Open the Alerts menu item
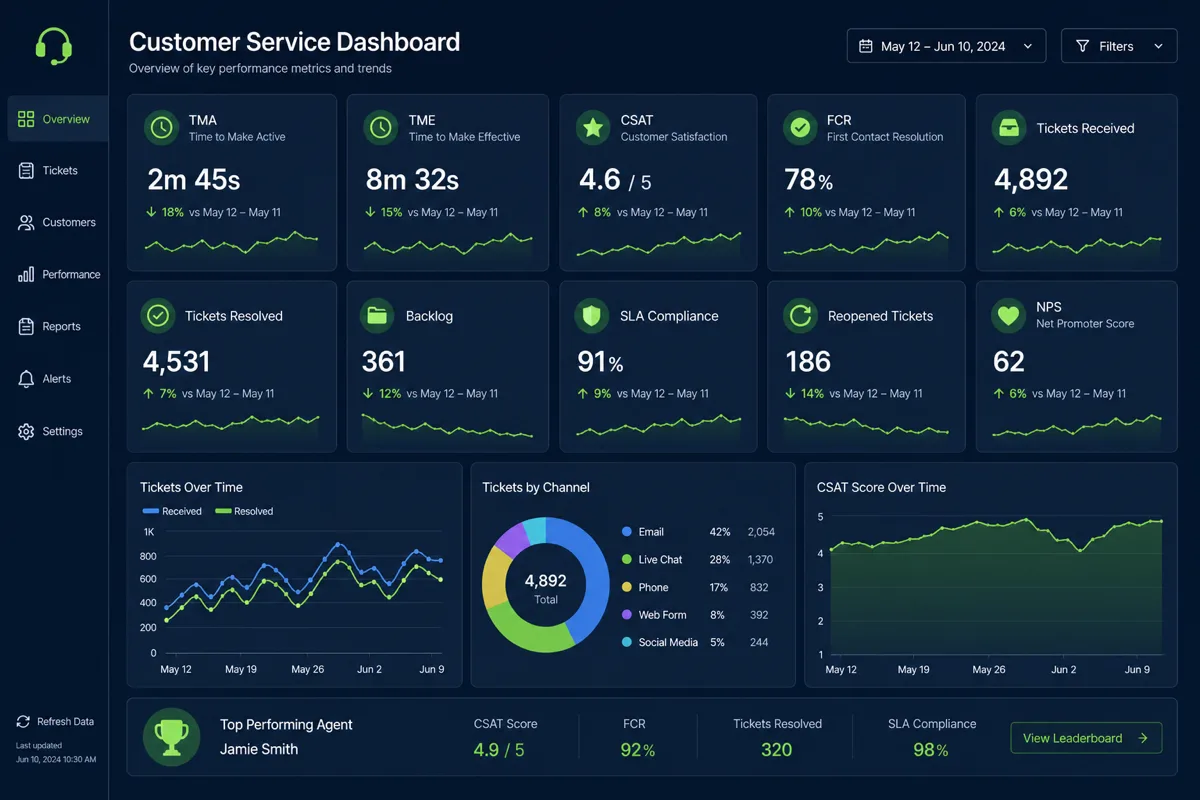 (x=58, y=379)
